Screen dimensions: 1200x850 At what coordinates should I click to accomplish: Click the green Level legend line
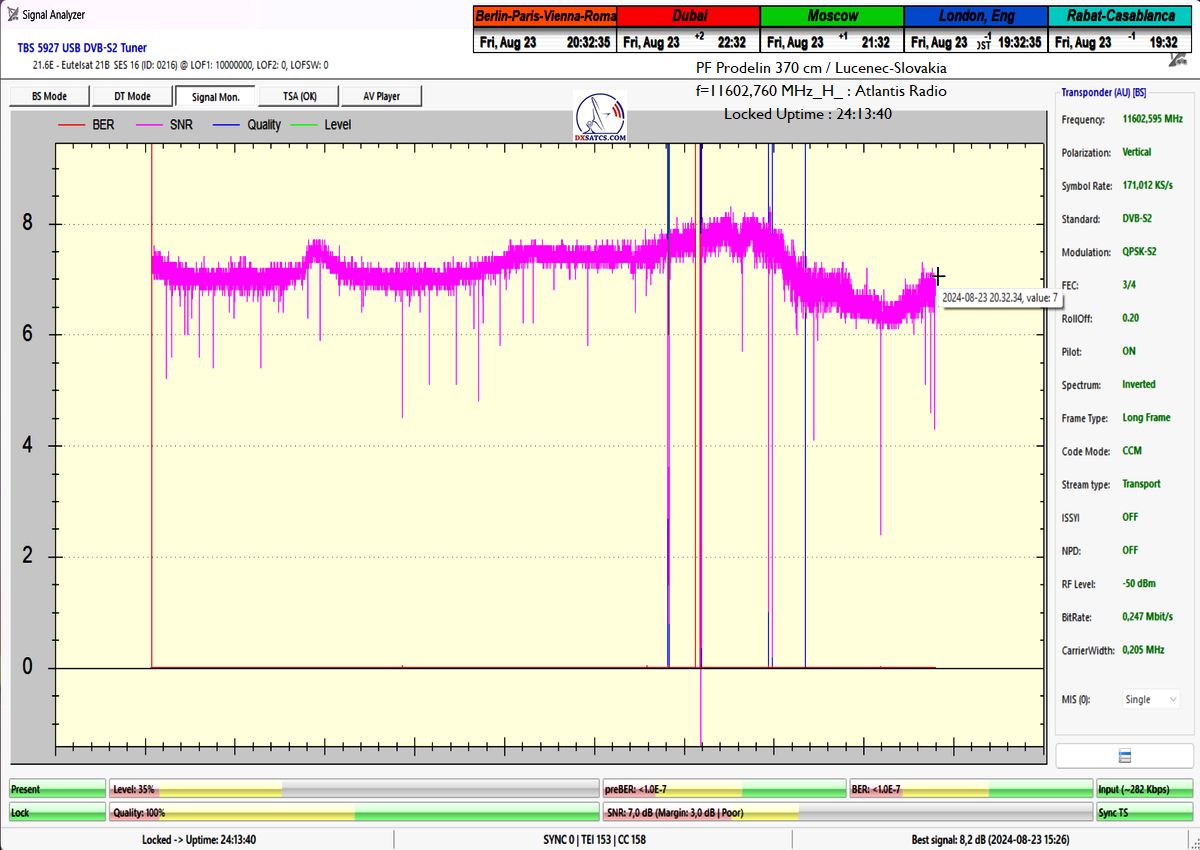tap(305, 125)
